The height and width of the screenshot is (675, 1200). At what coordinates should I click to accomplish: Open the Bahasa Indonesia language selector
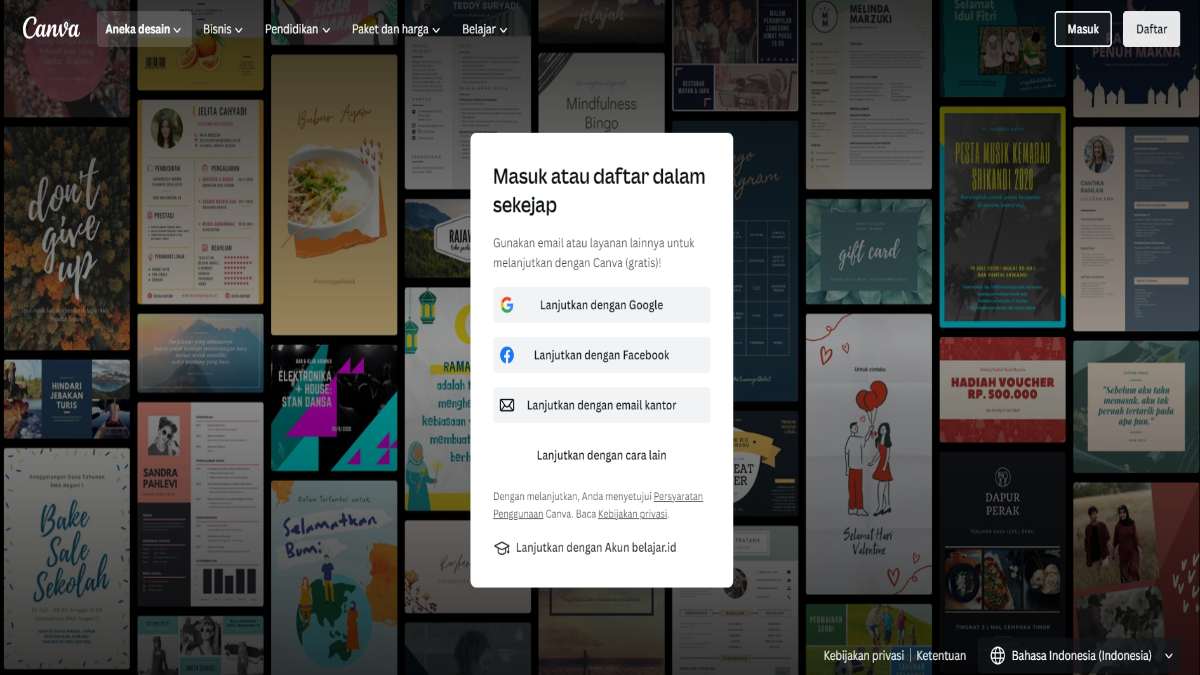pyautogui.click(x=1084, y=656)
